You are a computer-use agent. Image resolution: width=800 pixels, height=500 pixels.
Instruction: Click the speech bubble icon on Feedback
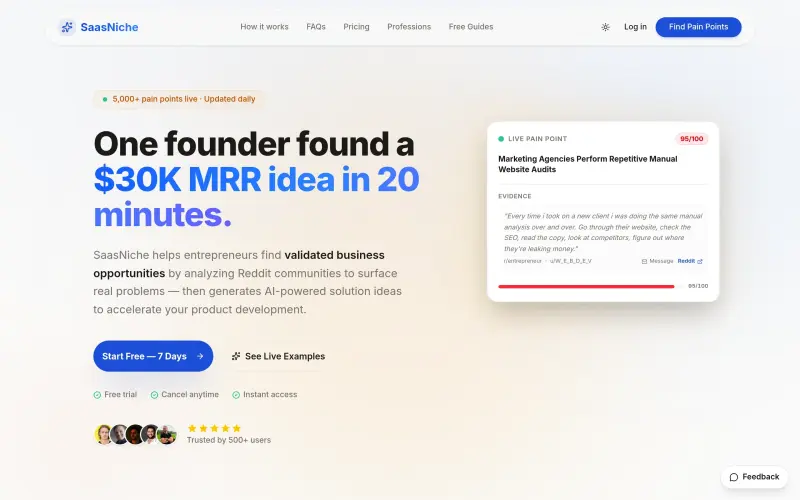[734, 477]
